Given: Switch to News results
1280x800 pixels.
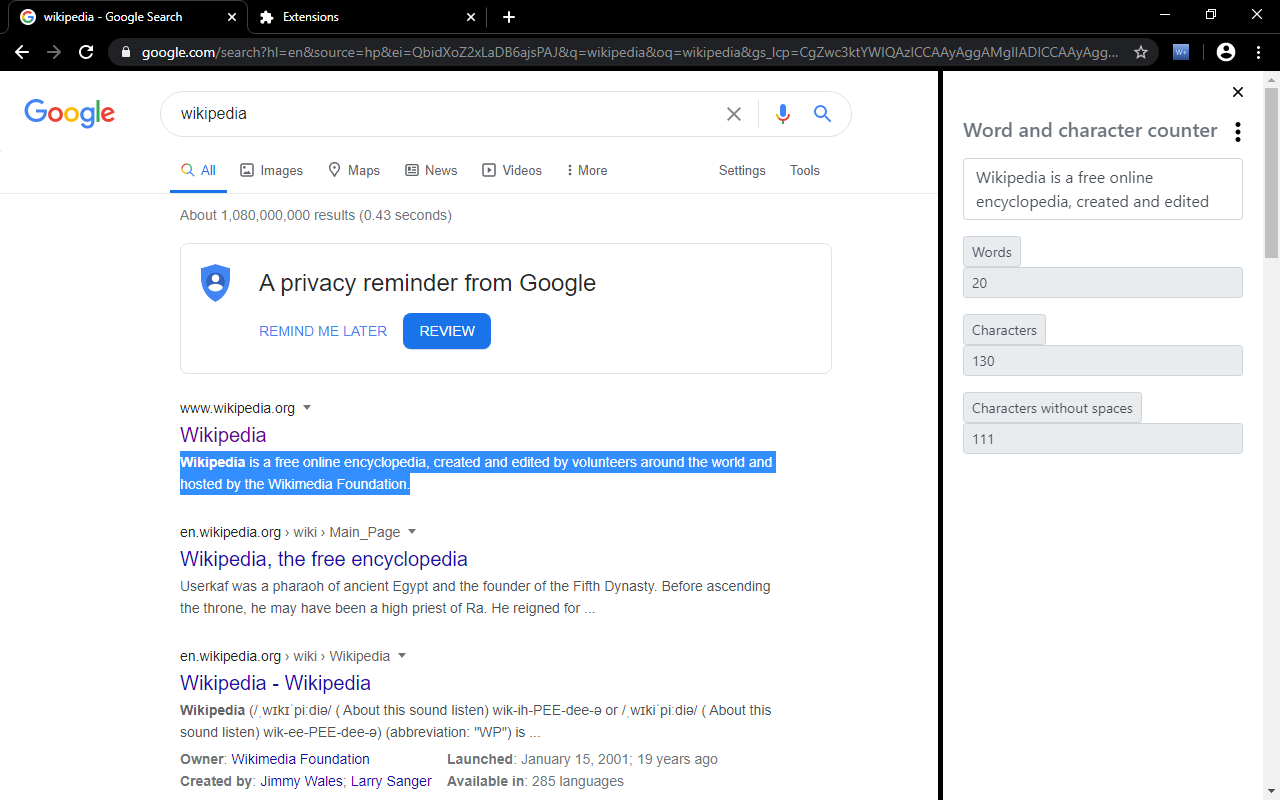Looking at the screenshot, I should pos(431,171).
